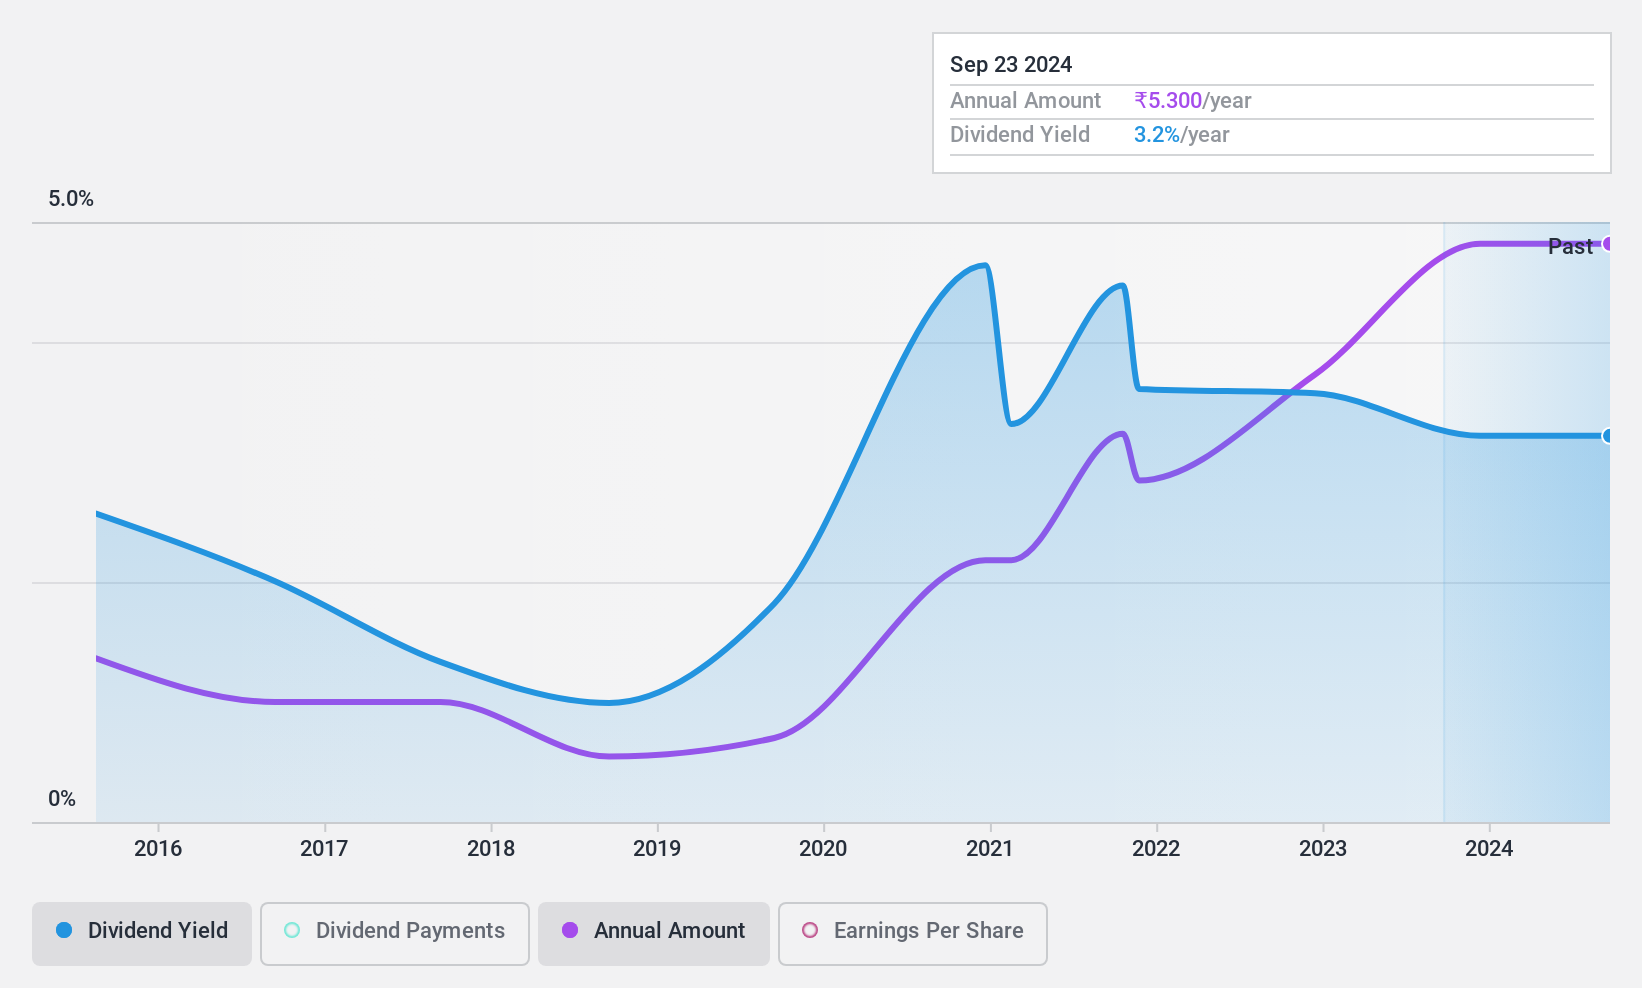Toggle the Earnings Per Share legend series
Image resolution: width=1642 pixels, height=988 pixels.
coord(912,934)
